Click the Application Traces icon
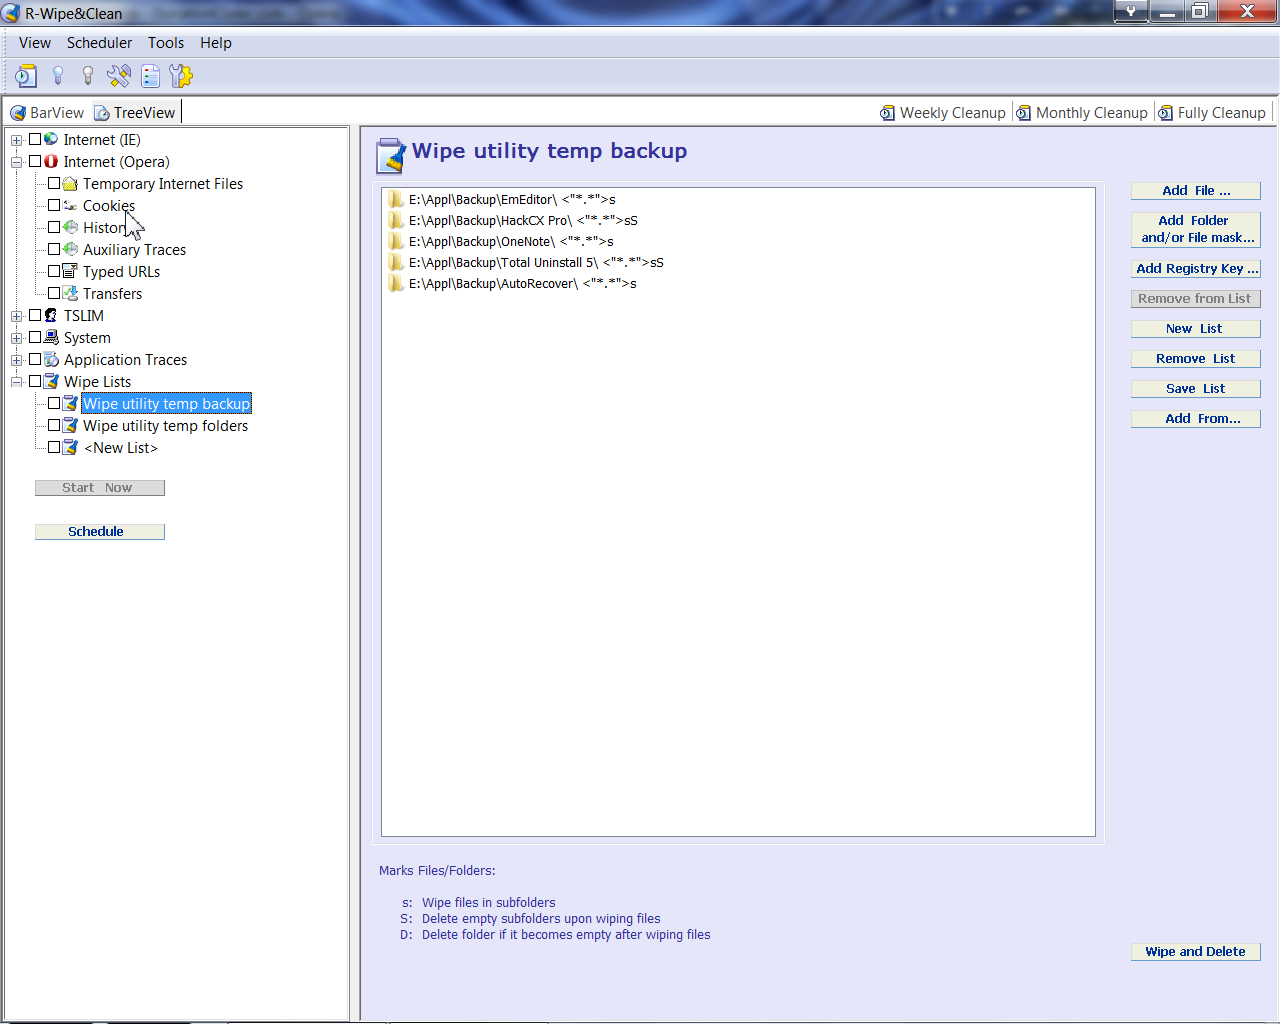The image size is (1280, 1024). (x=51, y=360)
